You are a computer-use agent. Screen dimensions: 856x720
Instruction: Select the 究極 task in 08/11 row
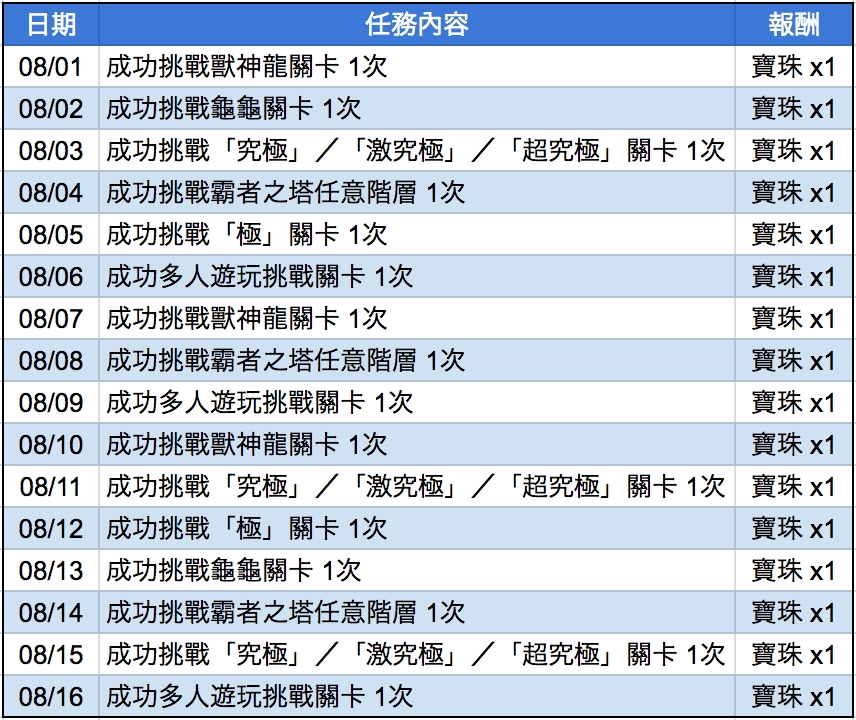pos(415,487)
